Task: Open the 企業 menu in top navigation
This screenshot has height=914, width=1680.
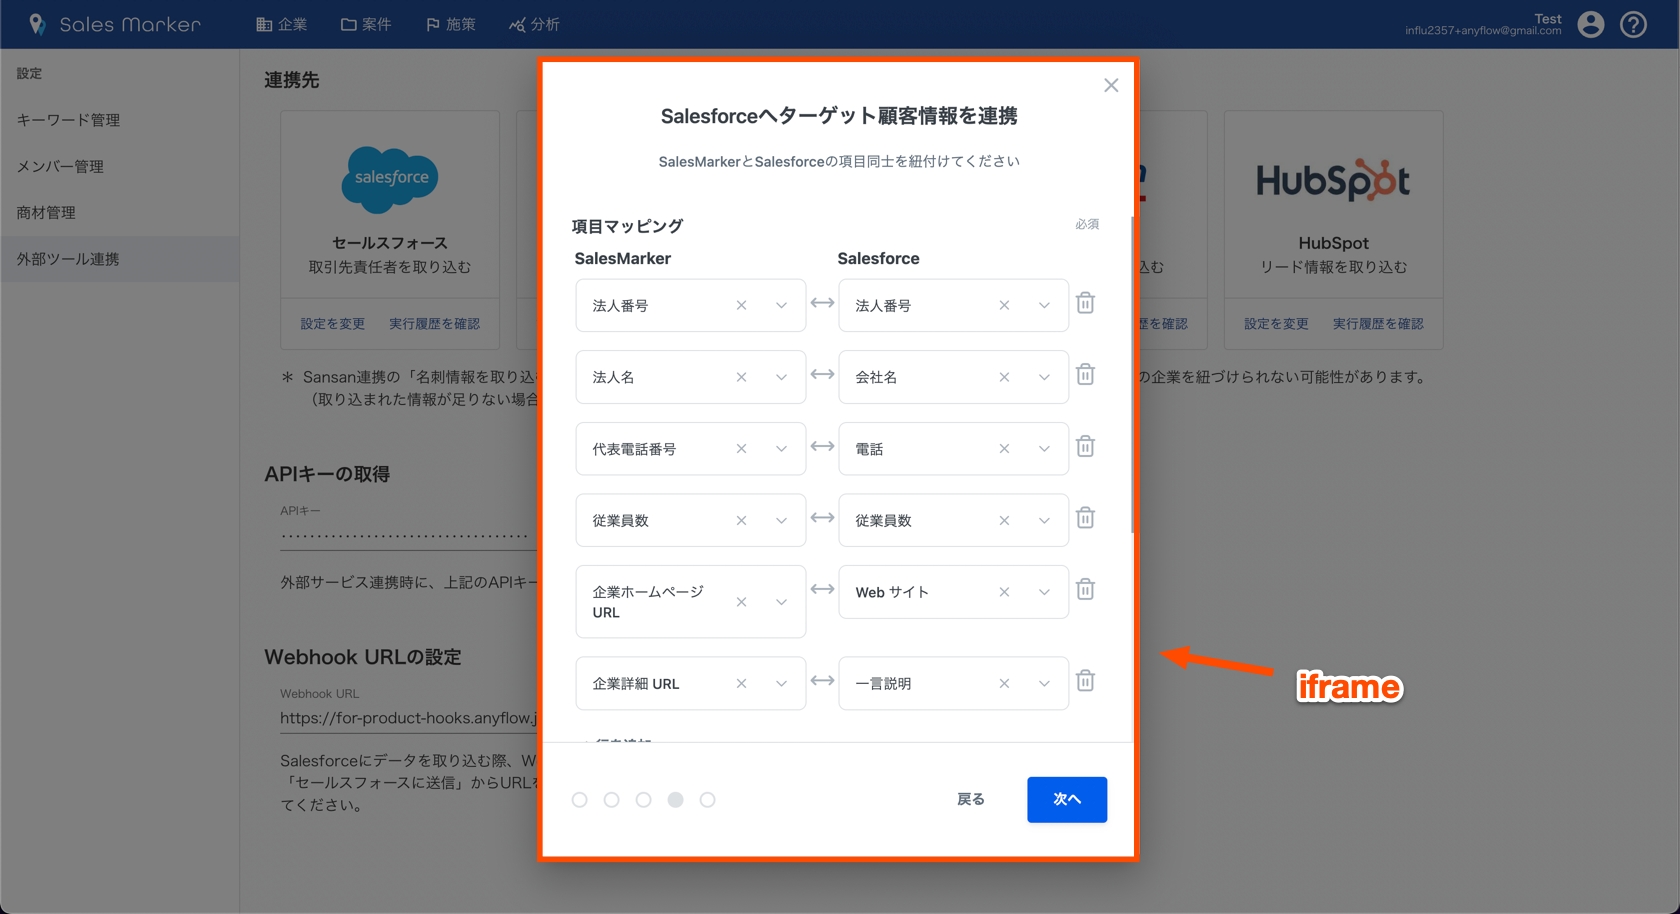Action: 282,24
